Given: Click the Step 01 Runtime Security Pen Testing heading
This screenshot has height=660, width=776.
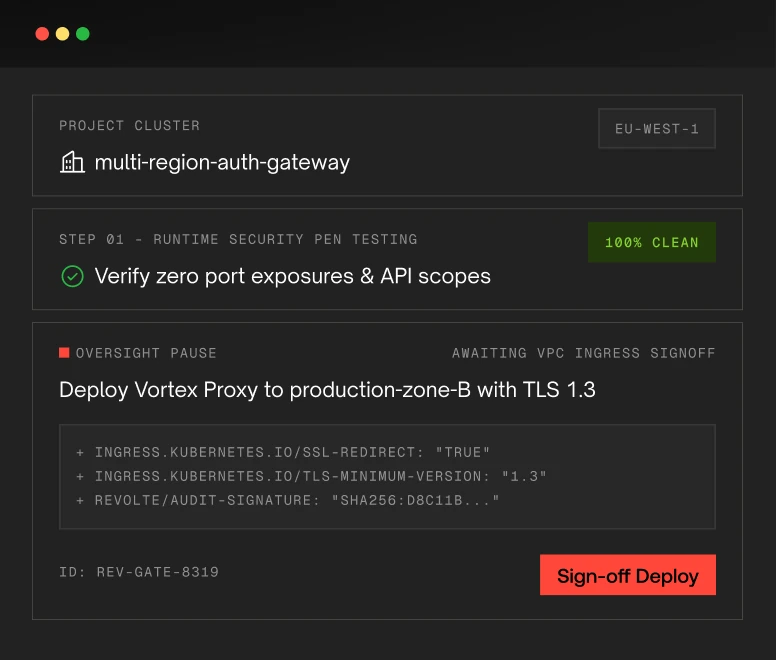Looking at the screenshot, I should click(x=238, y=239).
